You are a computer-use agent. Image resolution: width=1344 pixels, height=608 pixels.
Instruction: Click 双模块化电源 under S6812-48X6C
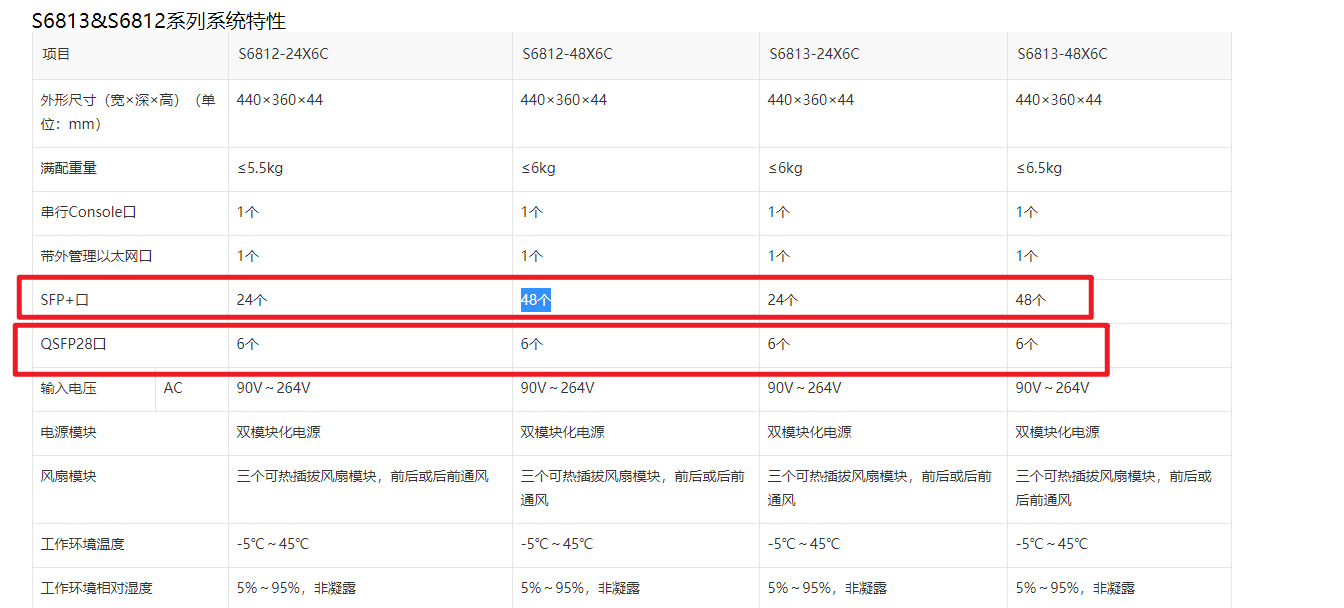563,432
